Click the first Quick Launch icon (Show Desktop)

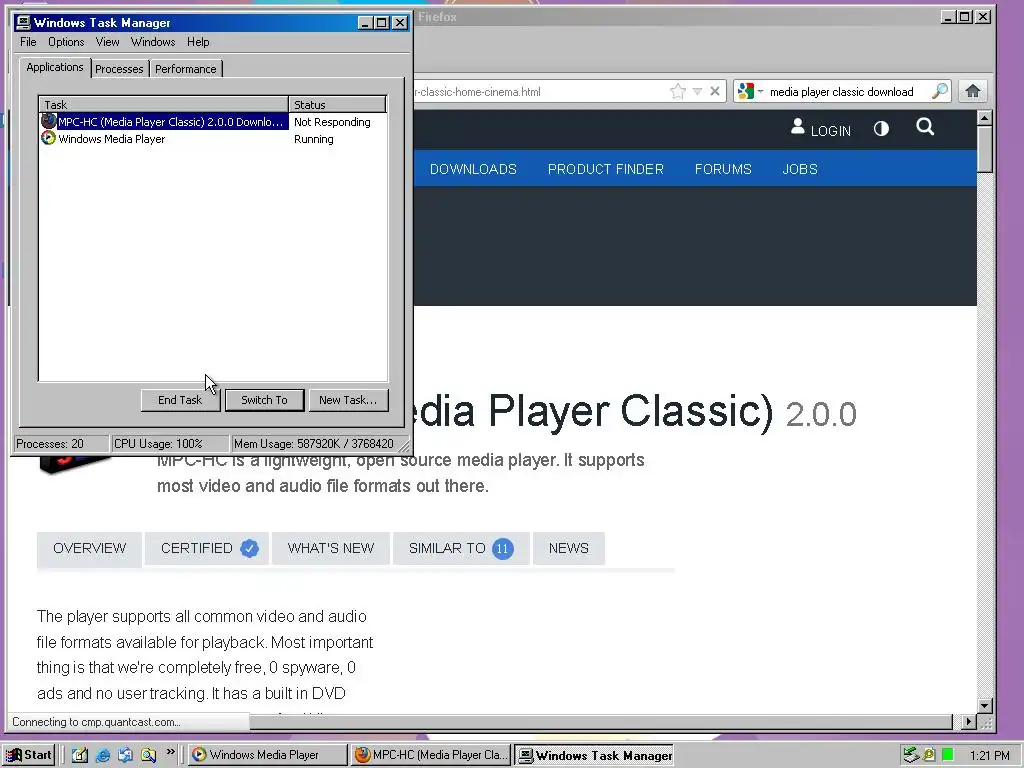click(x=80, y=755)
